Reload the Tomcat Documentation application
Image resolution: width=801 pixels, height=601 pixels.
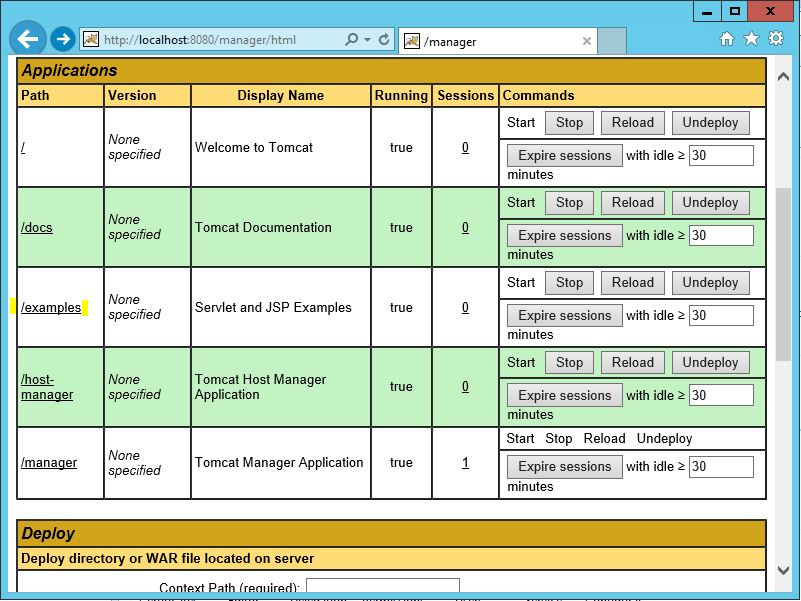(x=632, y=203)
